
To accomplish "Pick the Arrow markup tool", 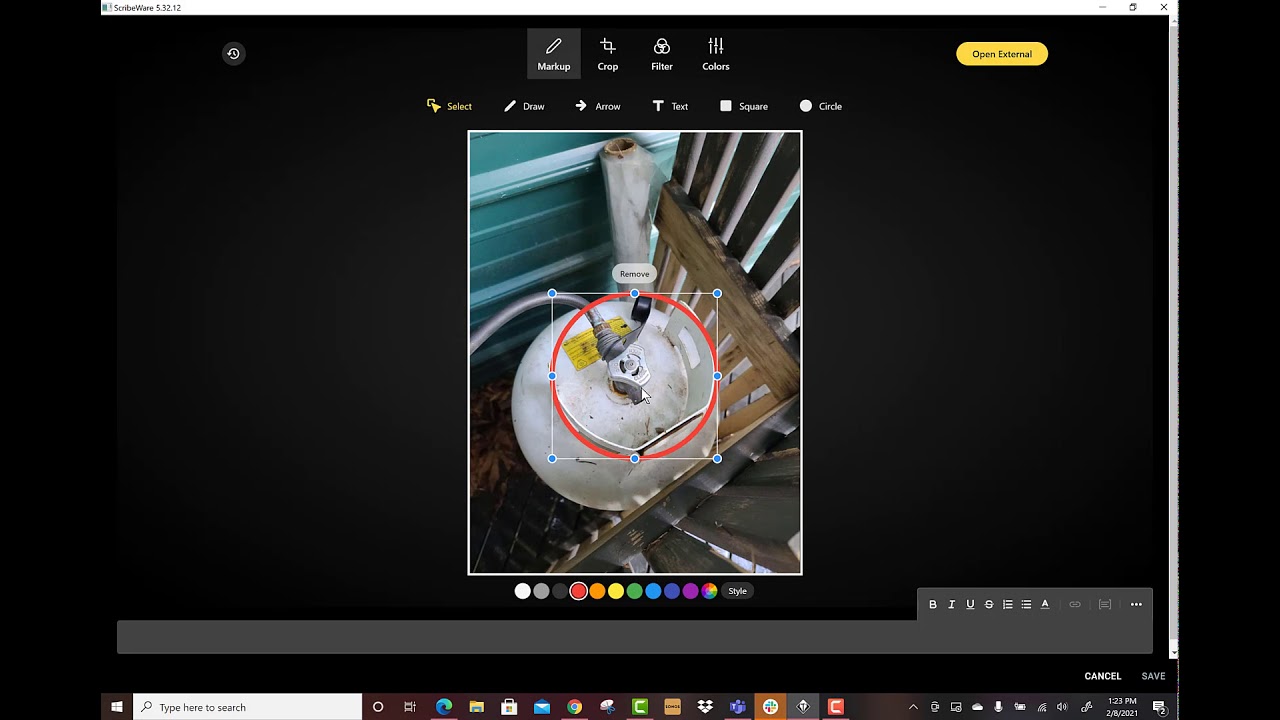I will 598,106.
